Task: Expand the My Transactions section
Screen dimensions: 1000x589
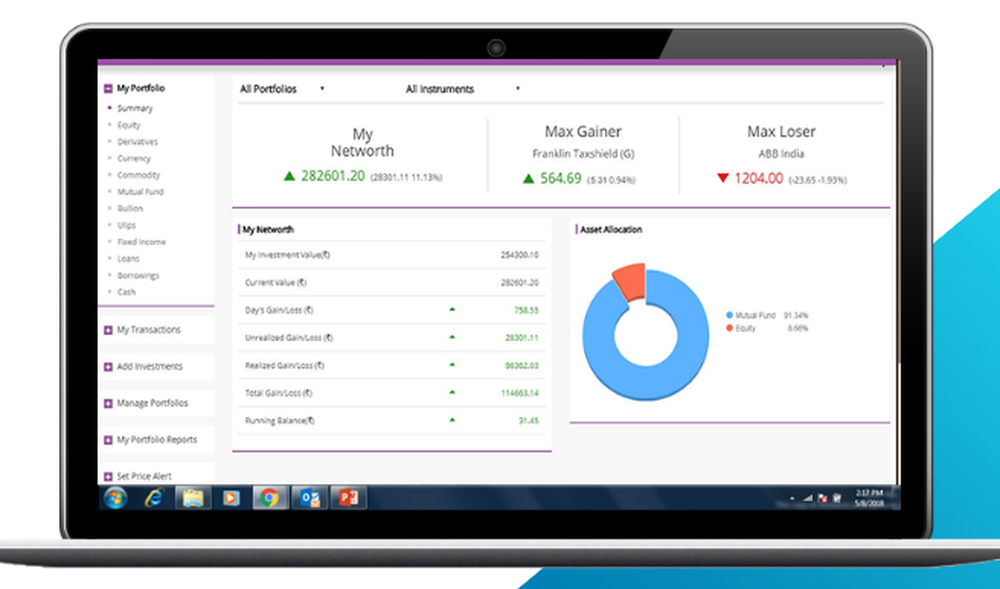Action: [x=146, y=329]
